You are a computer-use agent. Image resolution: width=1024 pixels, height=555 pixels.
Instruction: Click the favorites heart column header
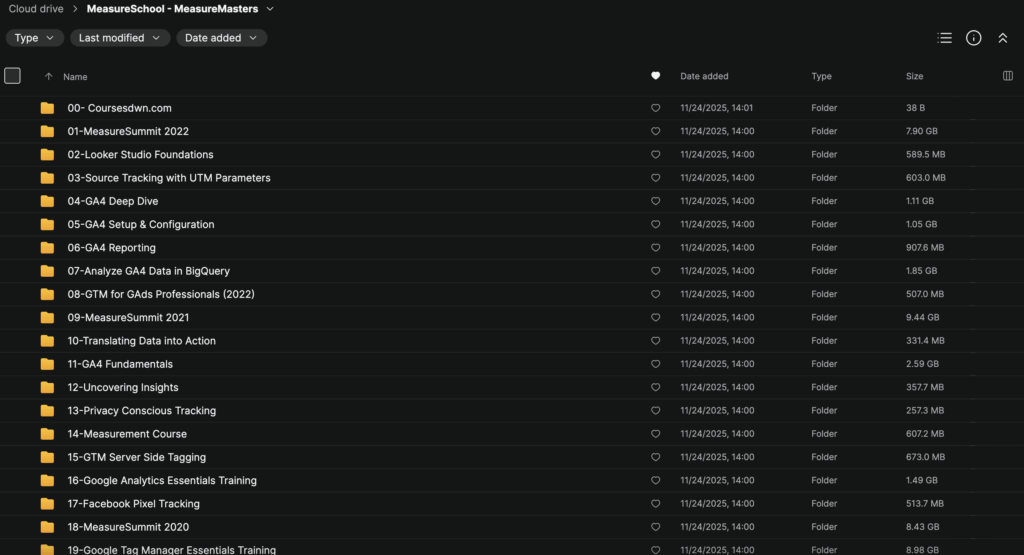point(655,76)
